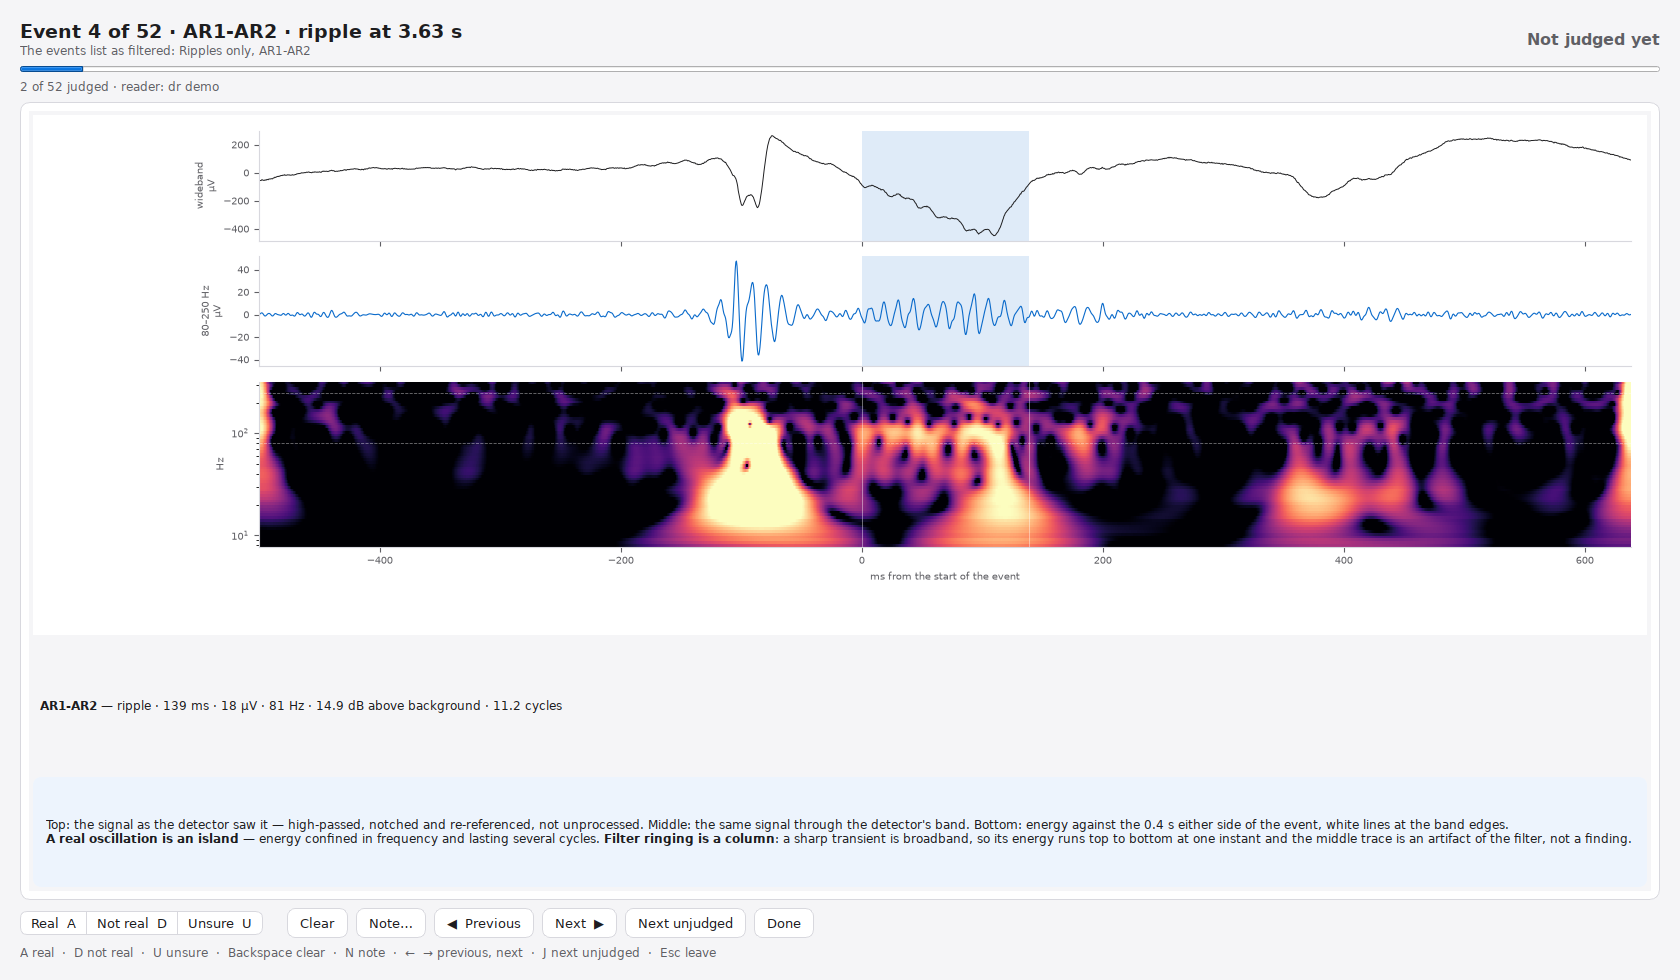Click '2 of 52 judged · reader: dr demo'
Screen dimensions: 1680x980
click(120, 87)
